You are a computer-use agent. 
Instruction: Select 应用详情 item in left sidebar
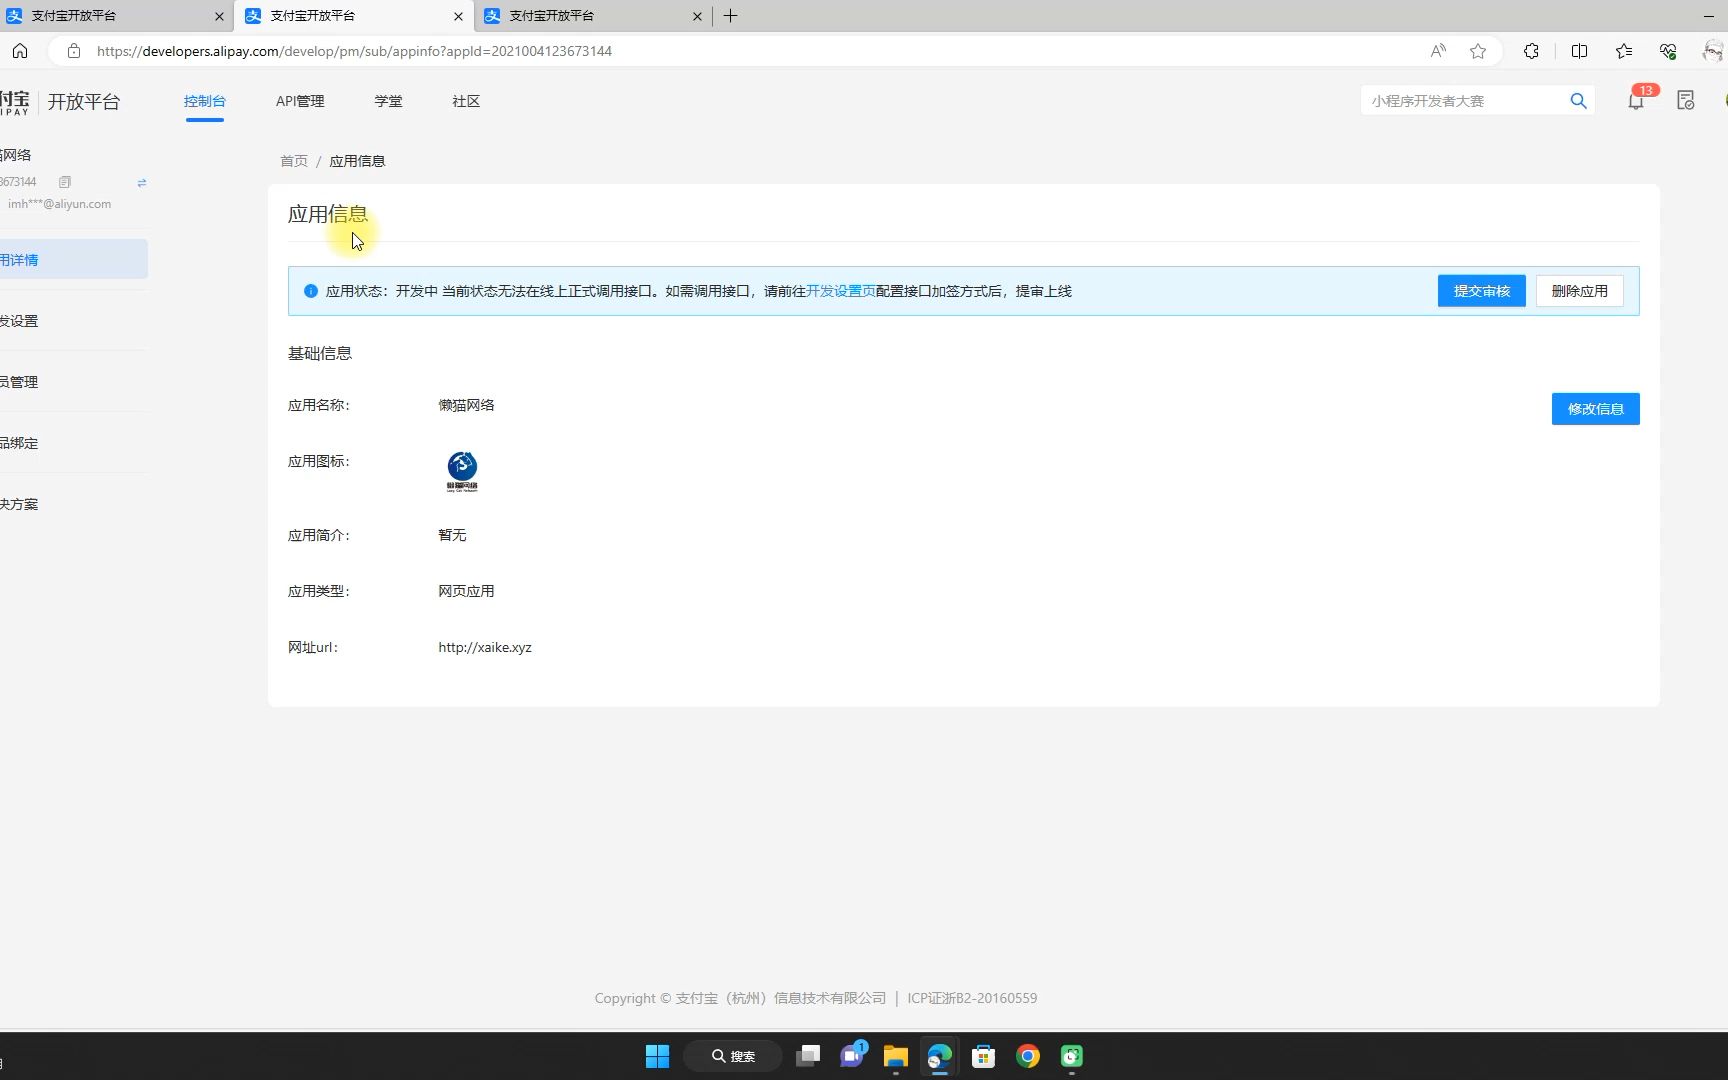[x=74, y=260]
